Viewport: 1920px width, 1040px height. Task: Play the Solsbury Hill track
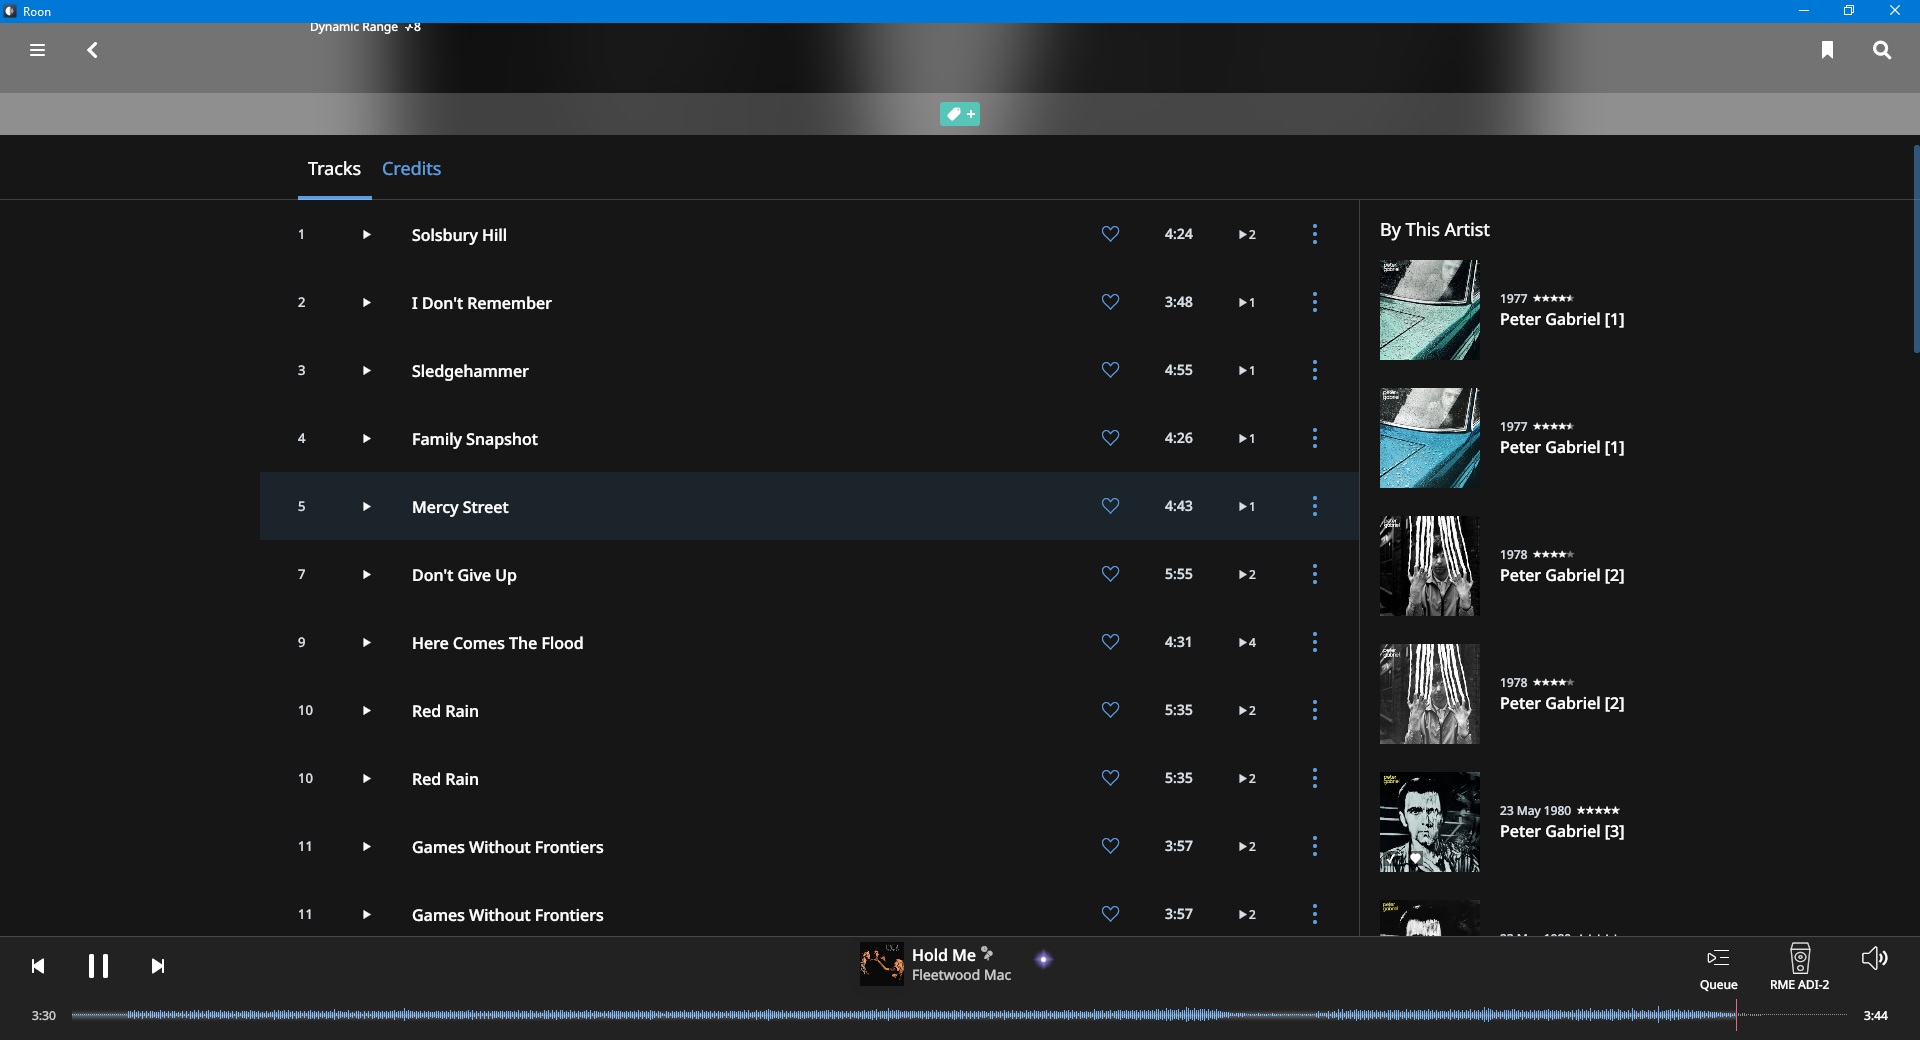(366, 235)
